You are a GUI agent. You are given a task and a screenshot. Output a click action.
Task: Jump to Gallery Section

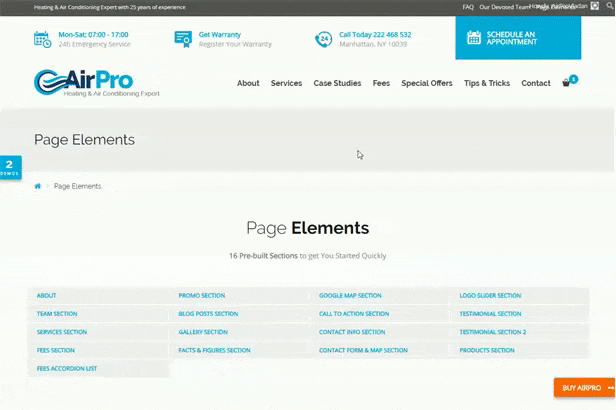tap(203, 332)
